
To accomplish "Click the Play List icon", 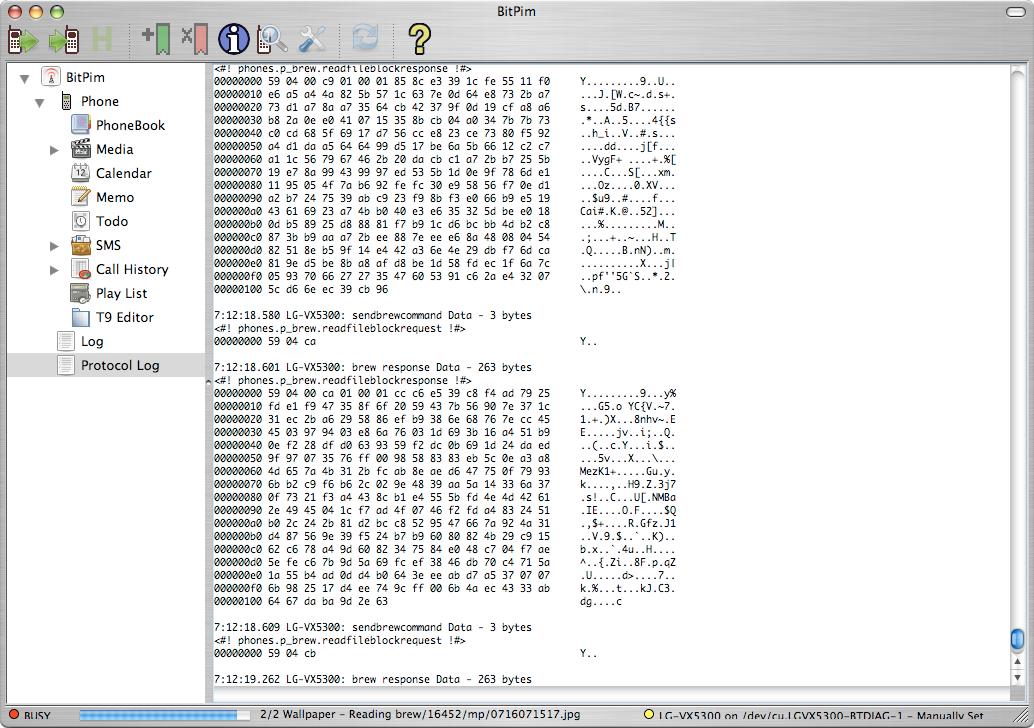I will pos(80,293).
